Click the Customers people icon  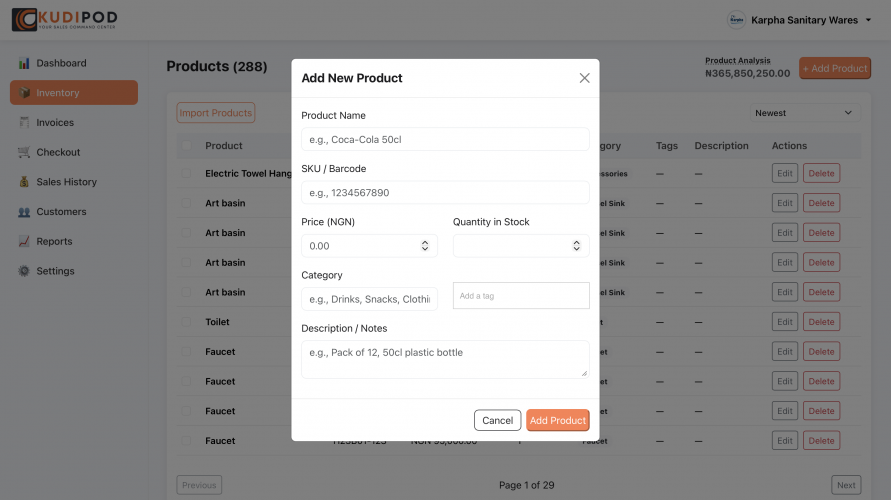[x=24, y=211]
